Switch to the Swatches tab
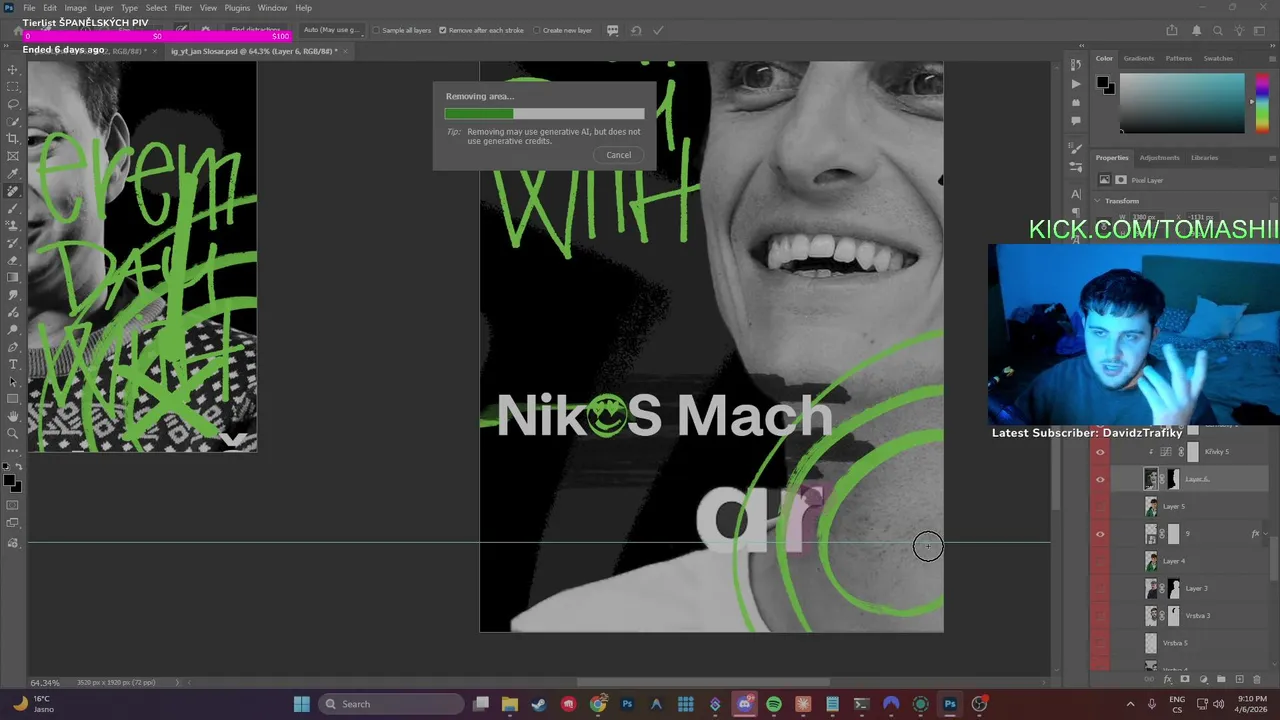The image size is (1280, 720). (x=1218, y=58)
